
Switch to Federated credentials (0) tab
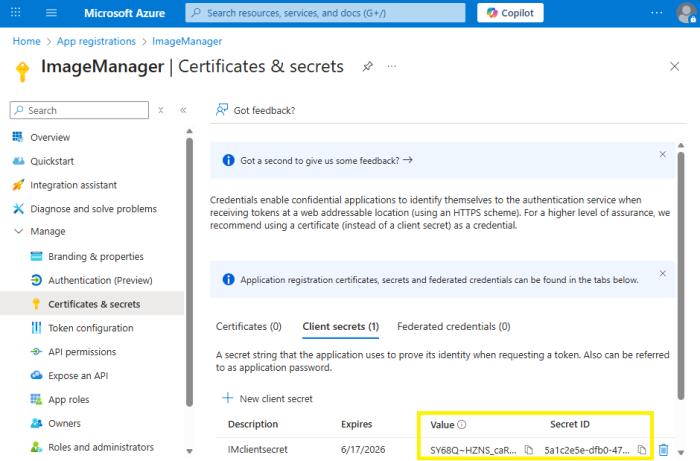pos(453,326)
